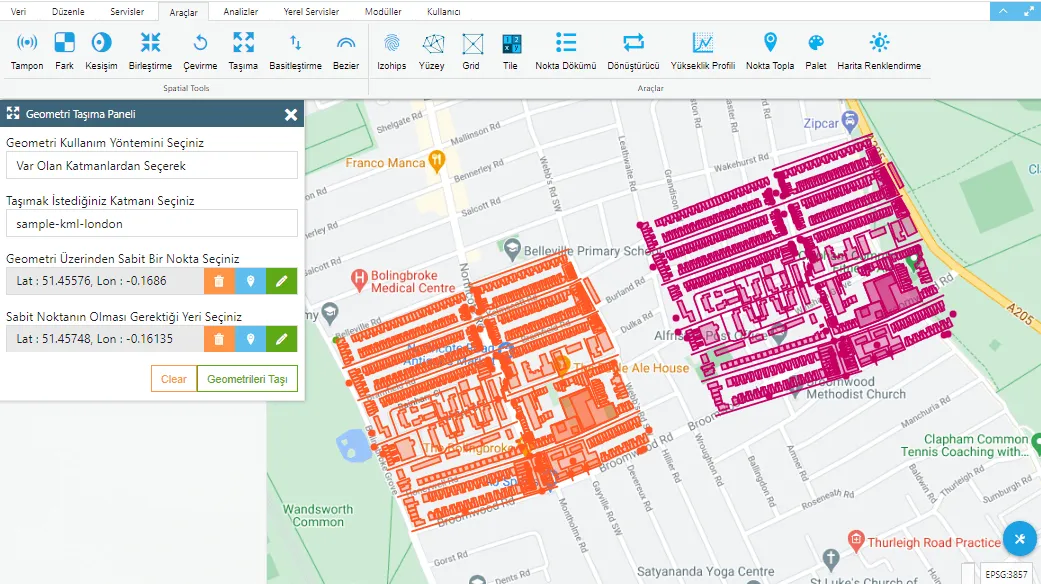
Task: Open Harita Renklendirme map coloring
Action: pyautogui.click(x=879, y=51)
